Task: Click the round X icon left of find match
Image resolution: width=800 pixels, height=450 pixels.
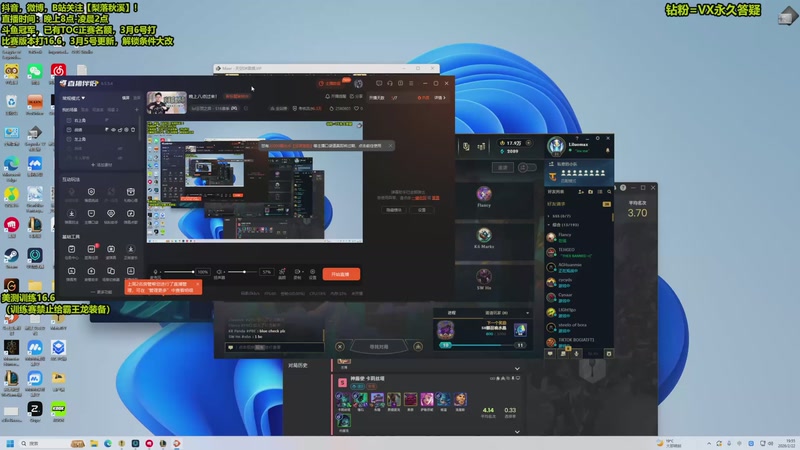Action: 340,347
